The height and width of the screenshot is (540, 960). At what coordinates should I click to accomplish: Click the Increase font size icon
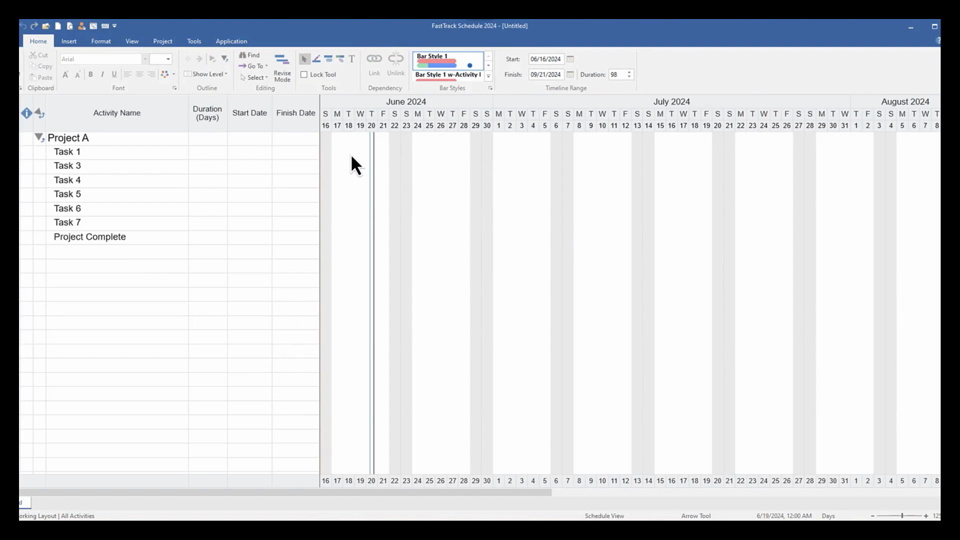click(x=66, y=74)
